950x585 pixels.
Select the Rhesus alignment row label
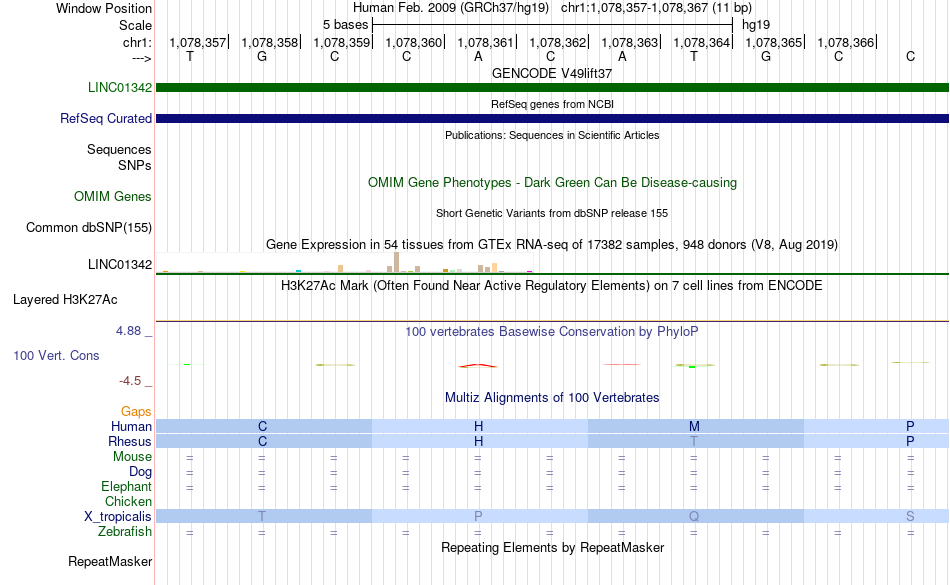pos(130,441)
